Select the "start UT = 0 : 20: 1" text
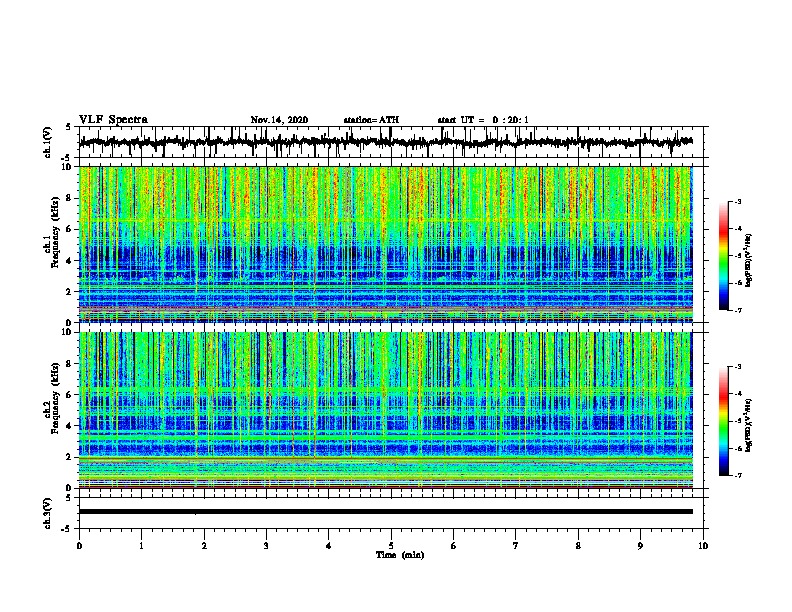Screen dimensions: 792x612 click(483, 120)
